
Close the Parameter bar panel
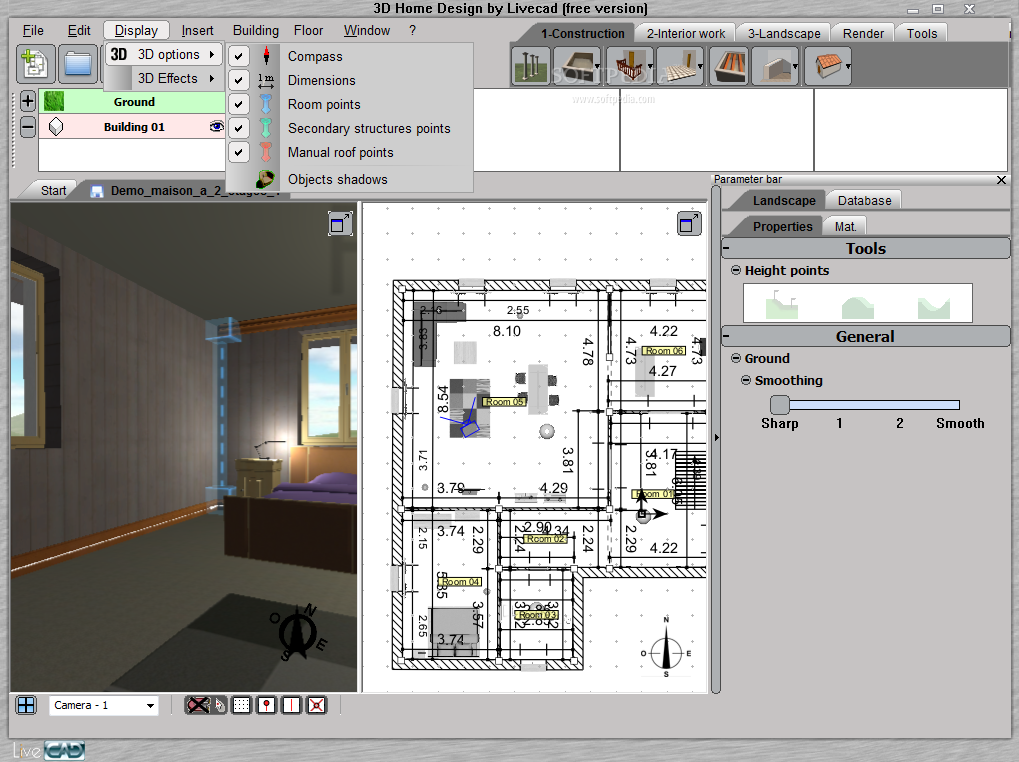coord(1001,180)
